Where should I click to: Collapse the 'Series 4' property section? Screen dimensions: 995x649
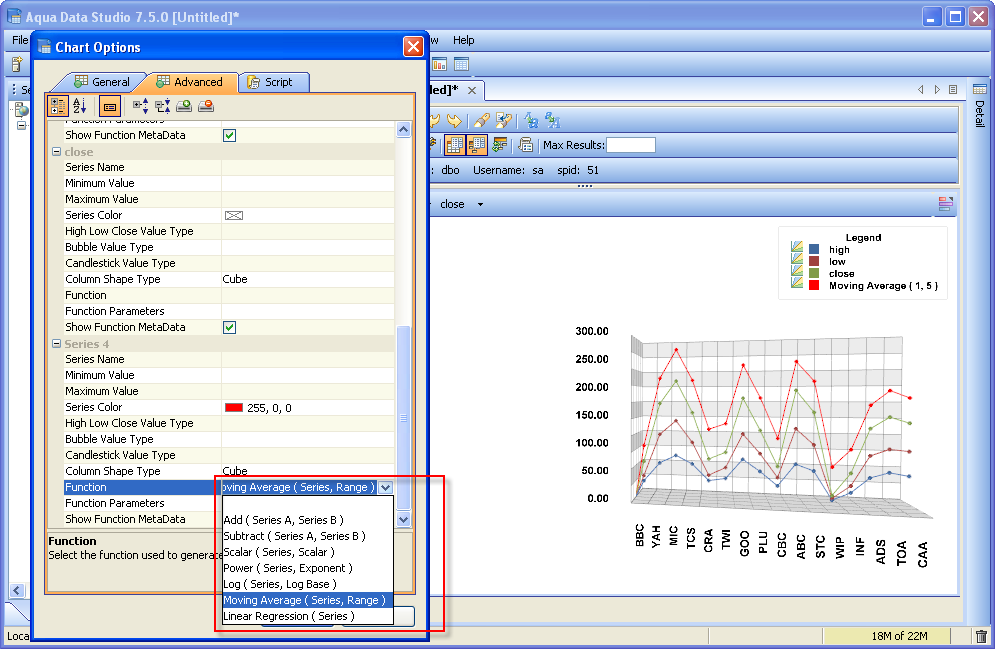(56, 343)
